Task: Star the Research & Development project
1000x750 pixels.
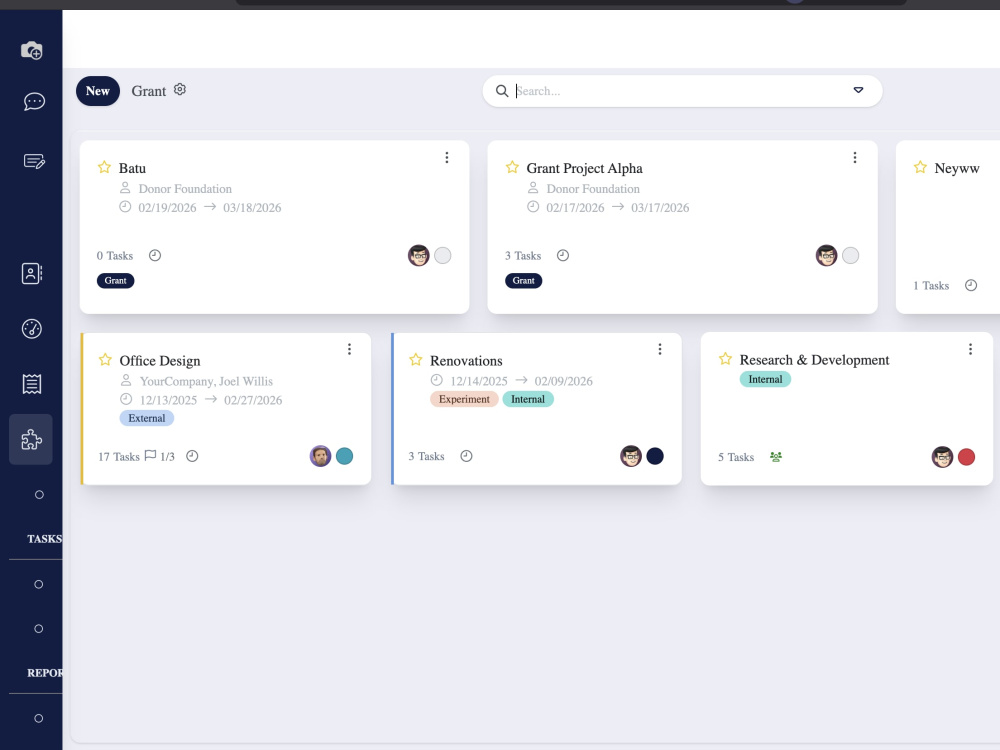Action: [x=725, y=358]
